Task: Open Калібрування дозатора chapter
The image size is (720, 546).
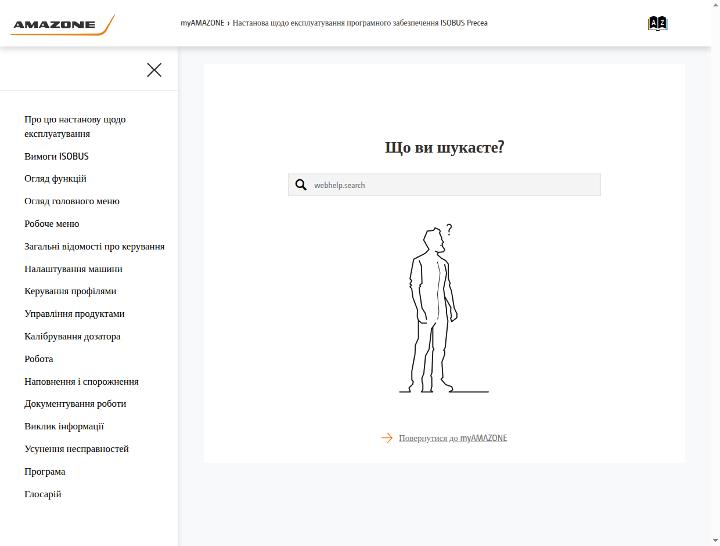Action: pos(72,337)
